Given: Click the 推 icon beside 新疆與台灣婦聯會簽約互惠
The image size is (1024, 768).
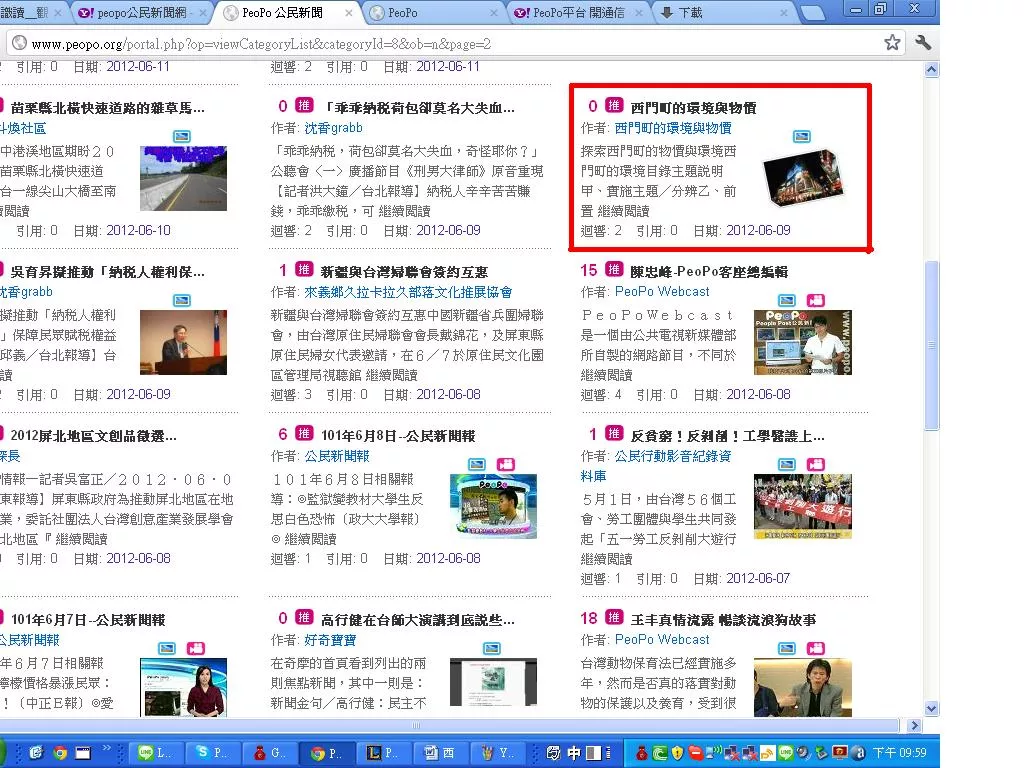Looking at the screenshot, I should [x=304, y=270].
